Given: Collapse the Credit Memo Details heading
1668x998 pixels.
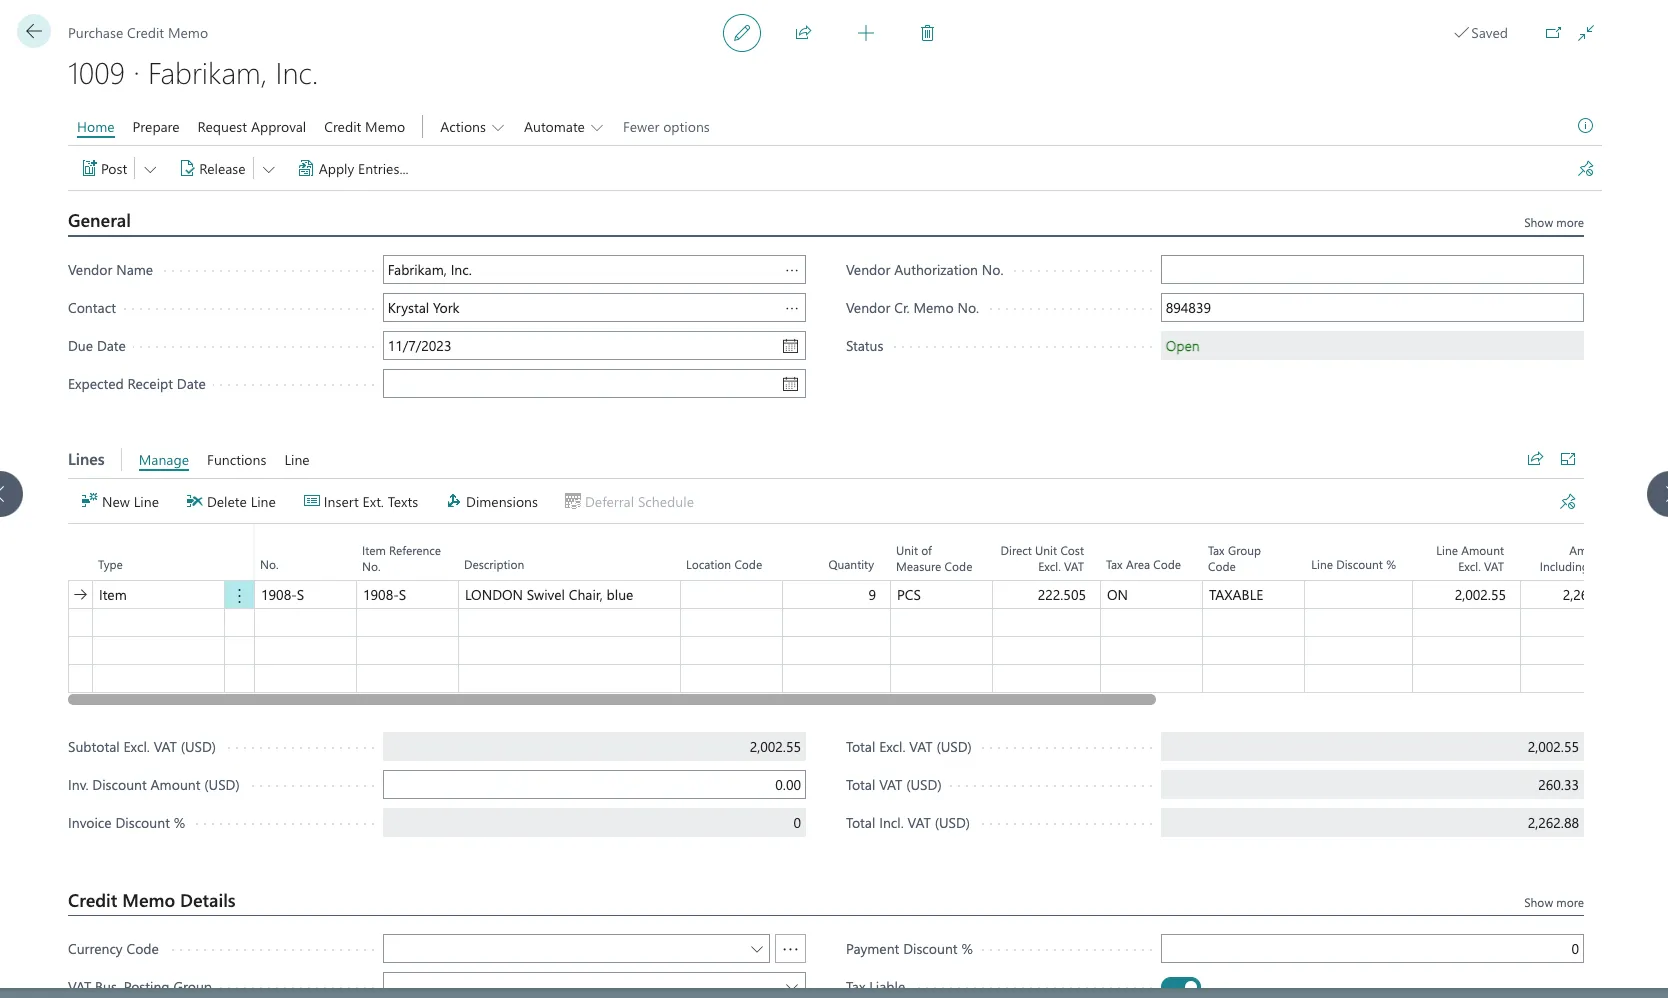Looking at the screenshot, I should (x=152, y=901).
